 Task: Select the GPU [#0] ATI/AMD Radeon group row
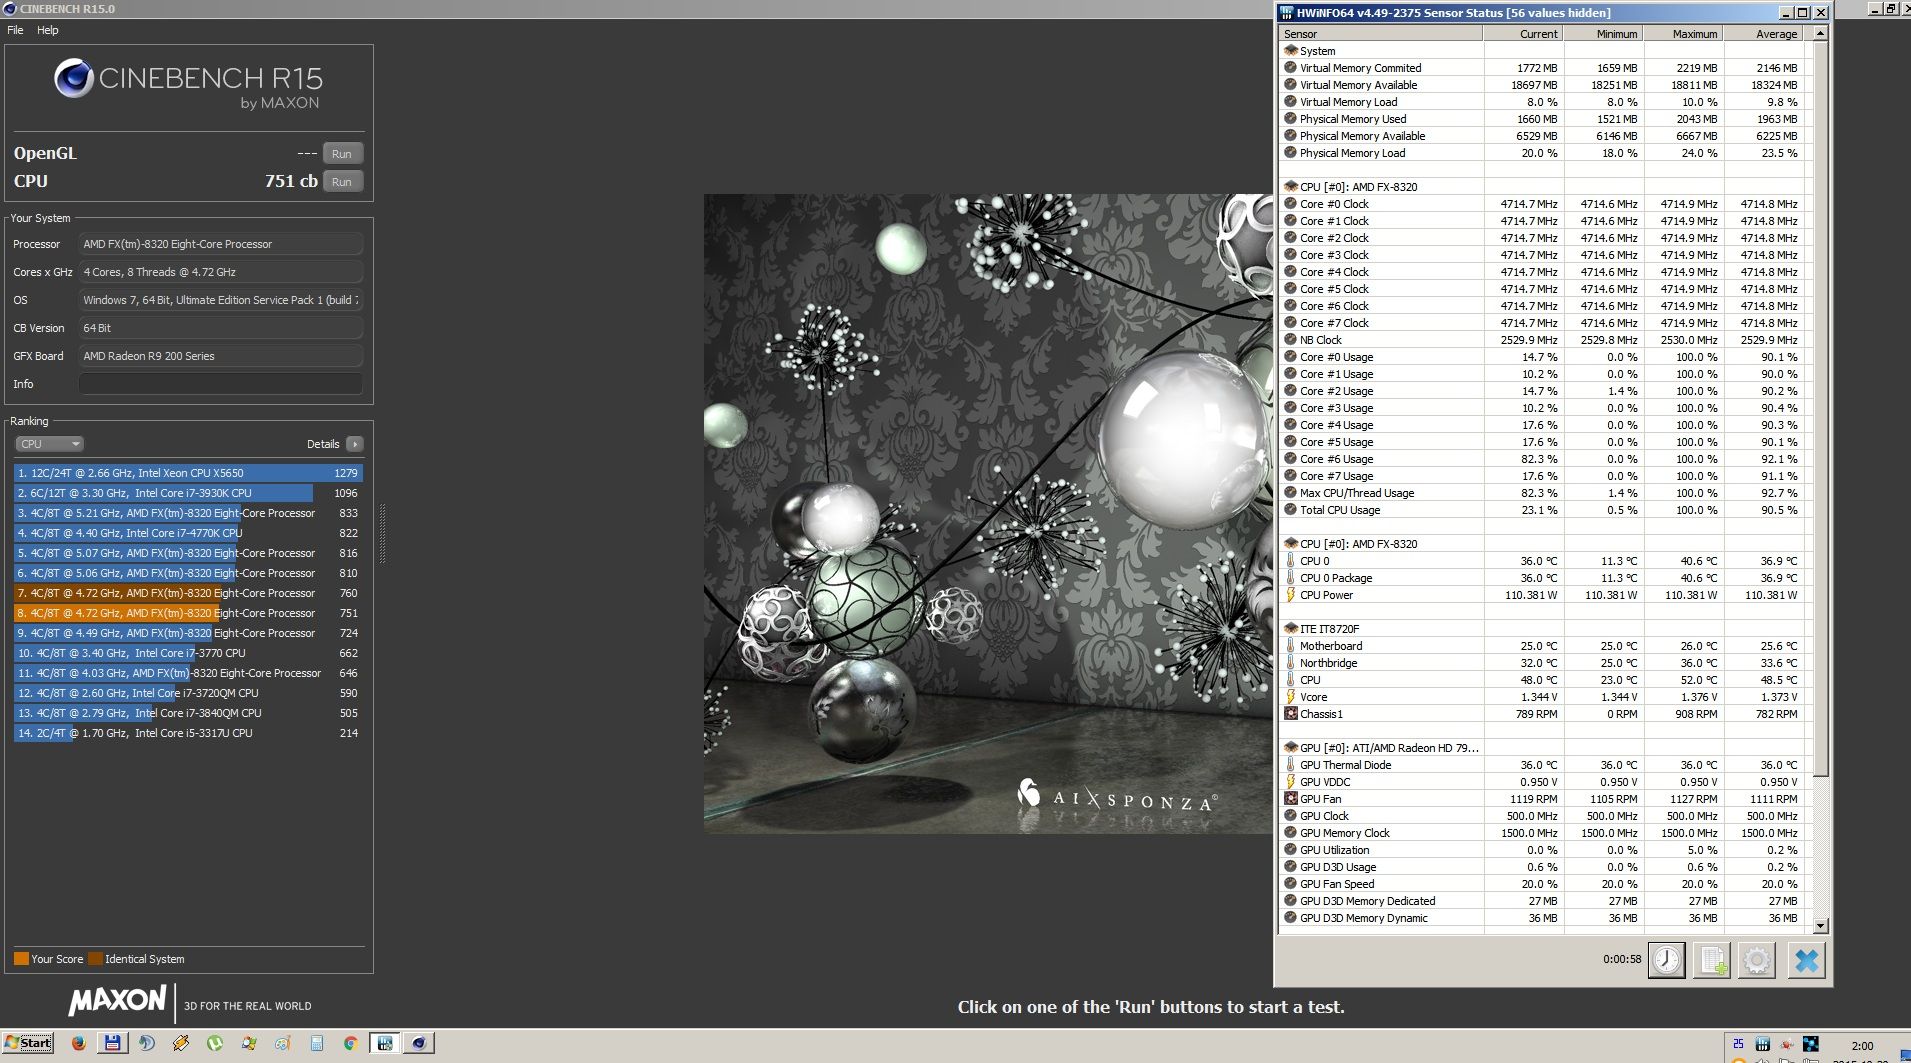coord(1546,748)
